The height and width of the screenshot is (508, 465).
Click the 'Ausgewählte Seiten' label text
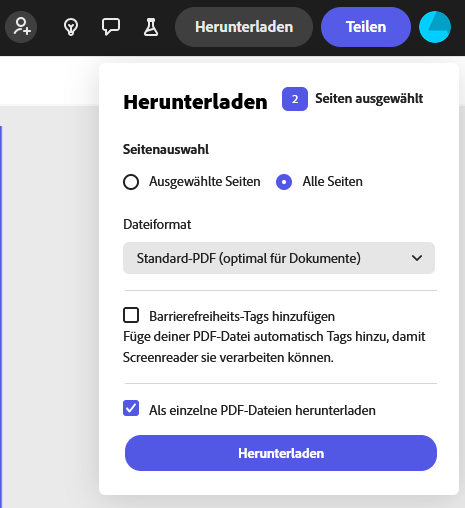pyautogui.click(x=205, y=182)
